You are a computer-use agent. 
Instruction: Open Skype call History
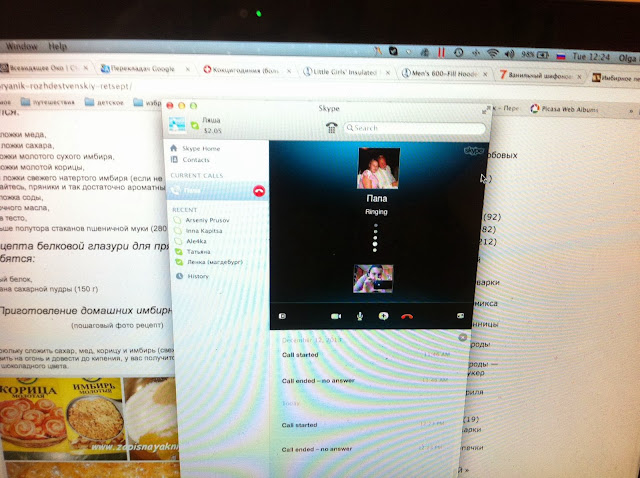click(x=198, y=276)
